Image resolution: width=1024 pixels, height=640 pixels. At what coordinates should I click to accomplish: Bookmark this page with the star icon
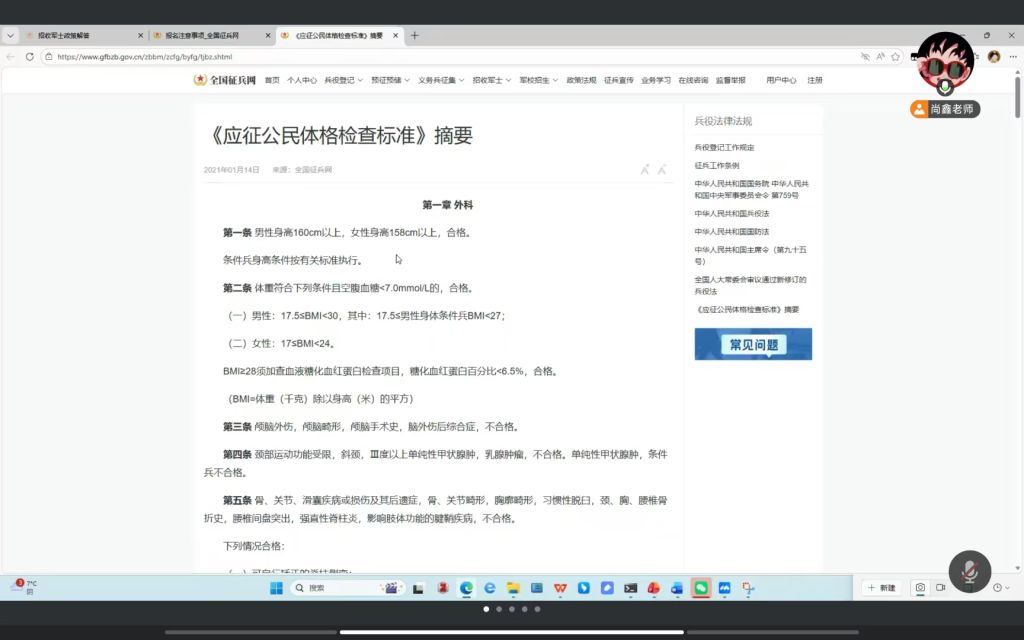click(896, 57)
